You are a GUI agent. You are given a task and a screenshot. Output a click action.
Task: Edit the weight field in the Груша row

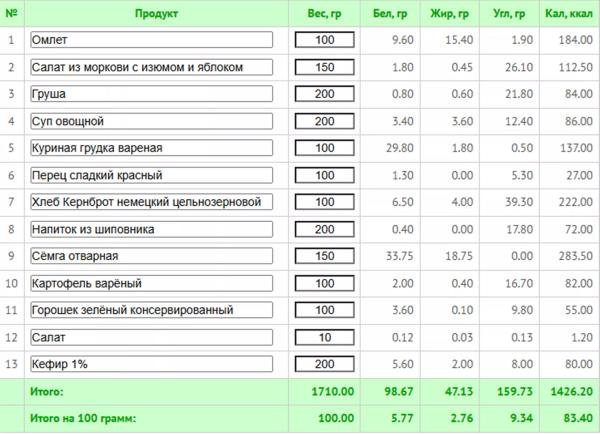324,94
